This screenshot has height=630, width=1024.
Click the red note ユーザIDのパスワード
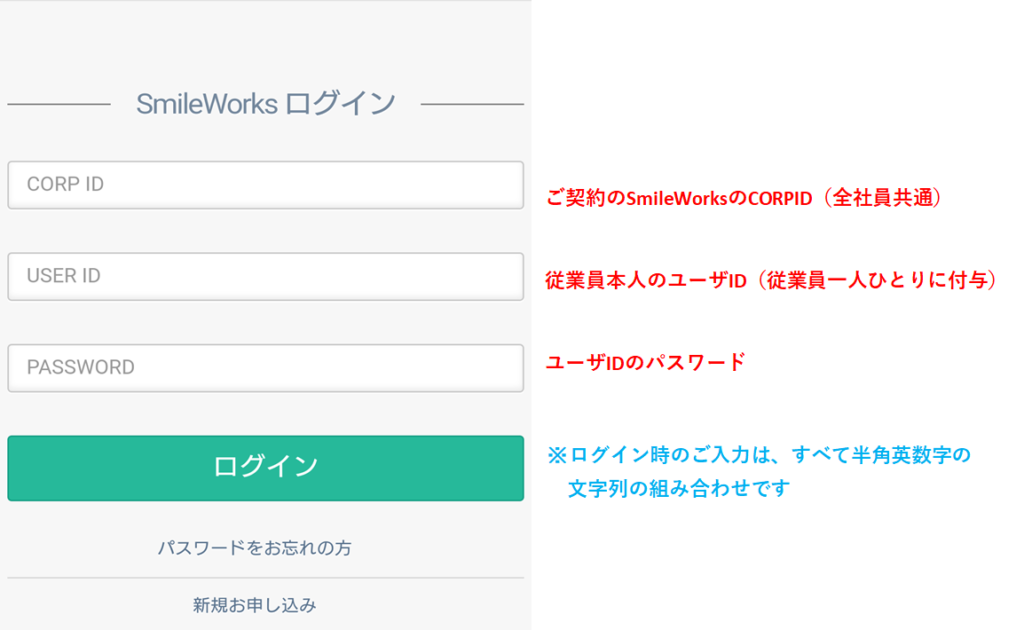[645, 362]
